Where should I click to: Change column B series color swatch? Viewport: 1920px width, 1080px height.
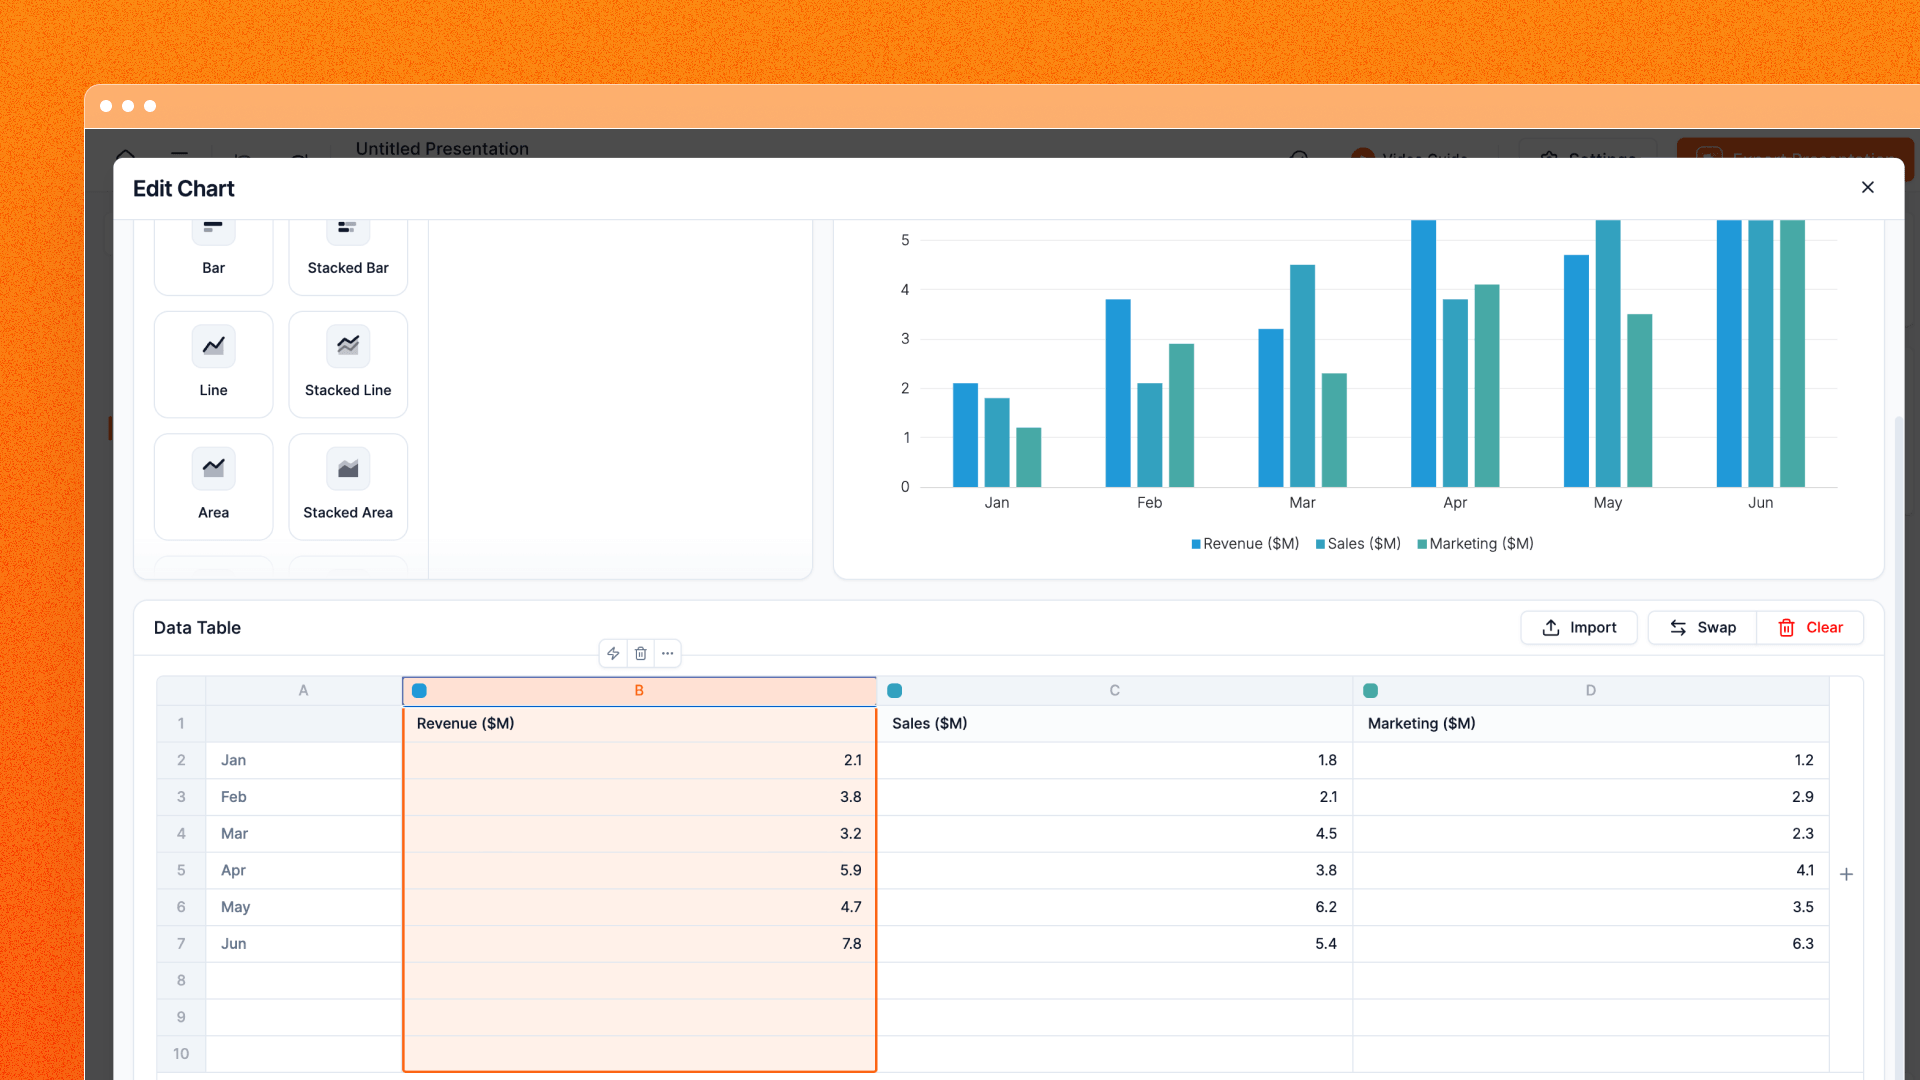(x=419, y=691)
